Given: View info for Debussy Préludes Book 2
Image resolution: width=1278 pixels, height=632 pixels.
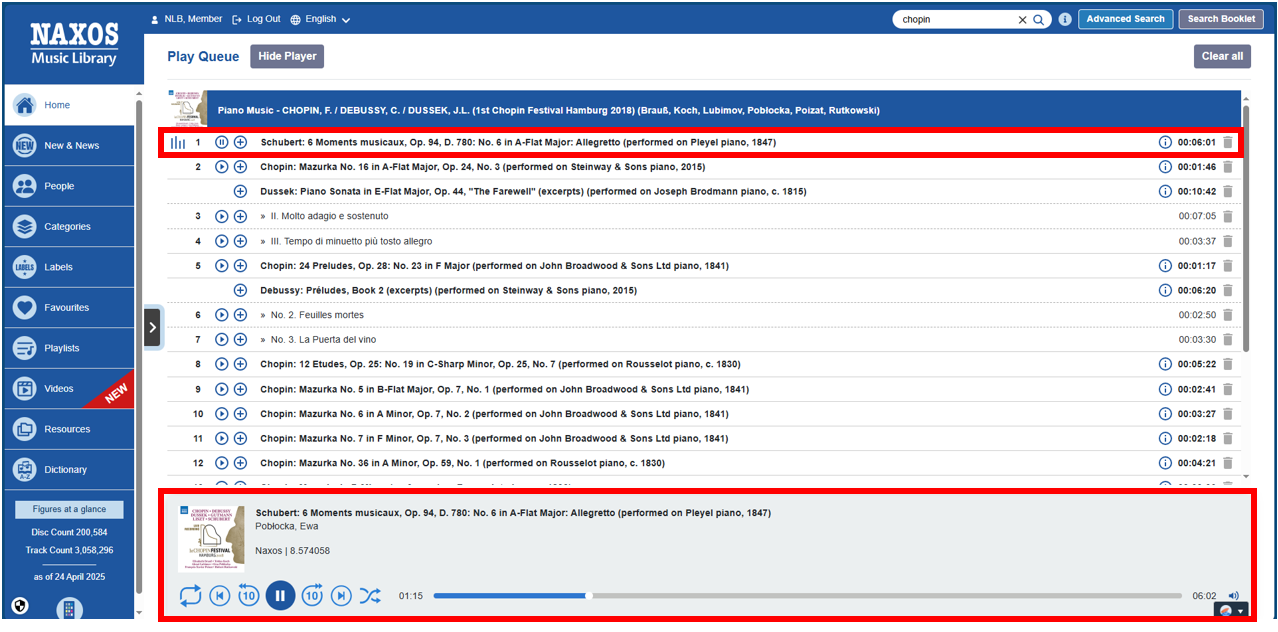Looking at the screenshot, I should [1165, 290].
